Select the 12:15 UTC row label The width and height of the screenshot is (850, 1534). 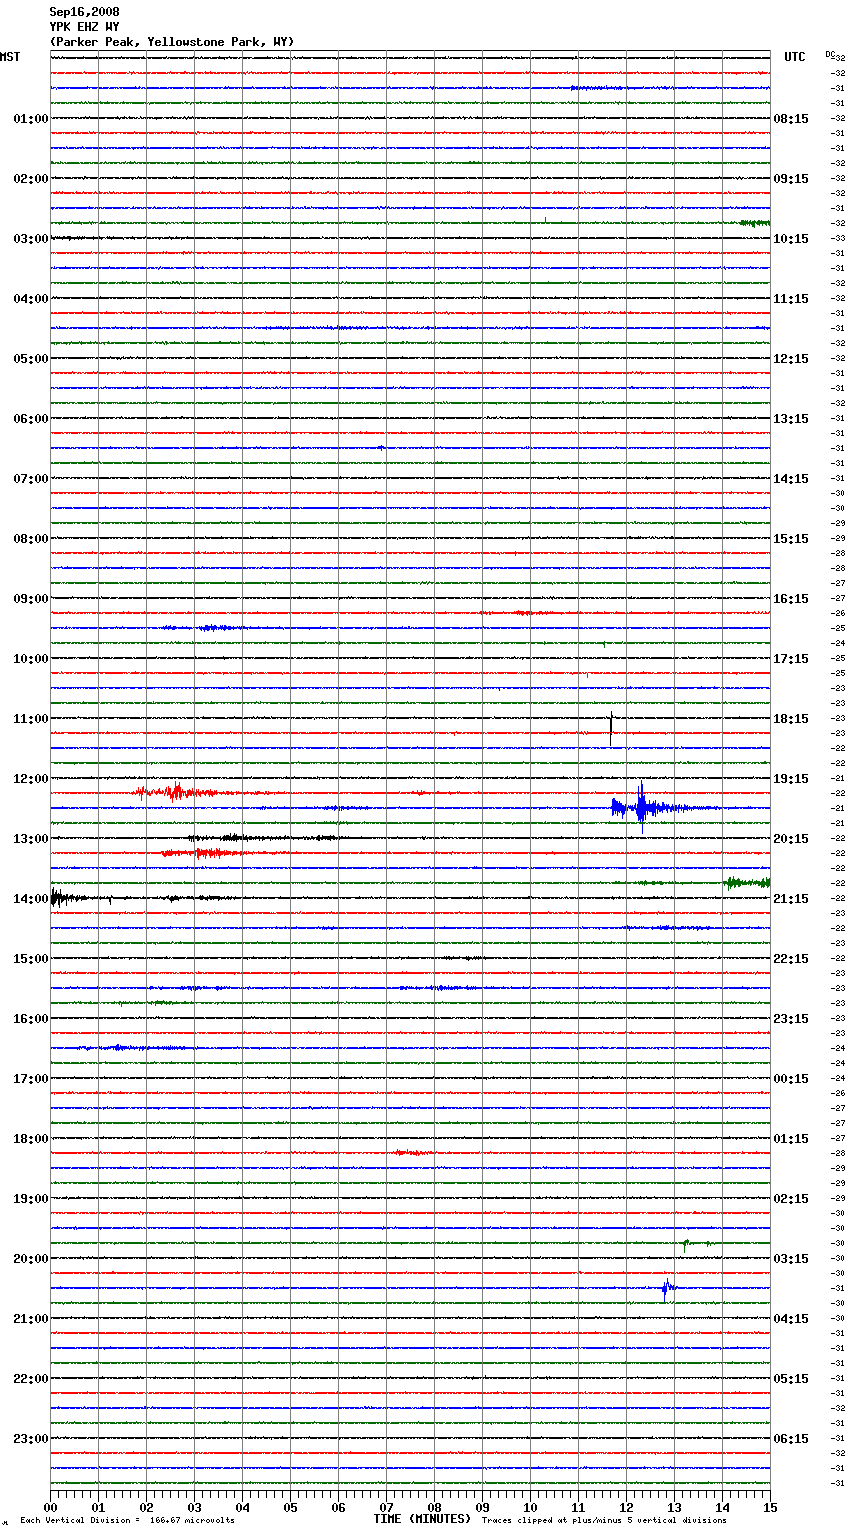click(791, 359)
